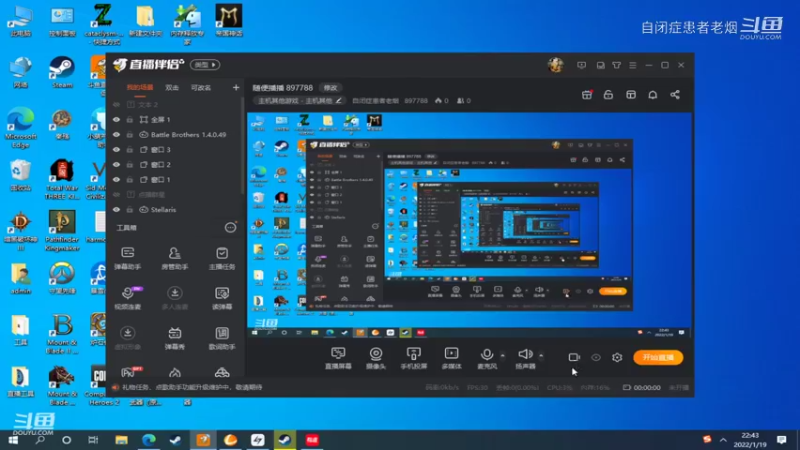800x450 pixels.
Task: Open the 视频连麦 video link tool
Action: [128, 298]
